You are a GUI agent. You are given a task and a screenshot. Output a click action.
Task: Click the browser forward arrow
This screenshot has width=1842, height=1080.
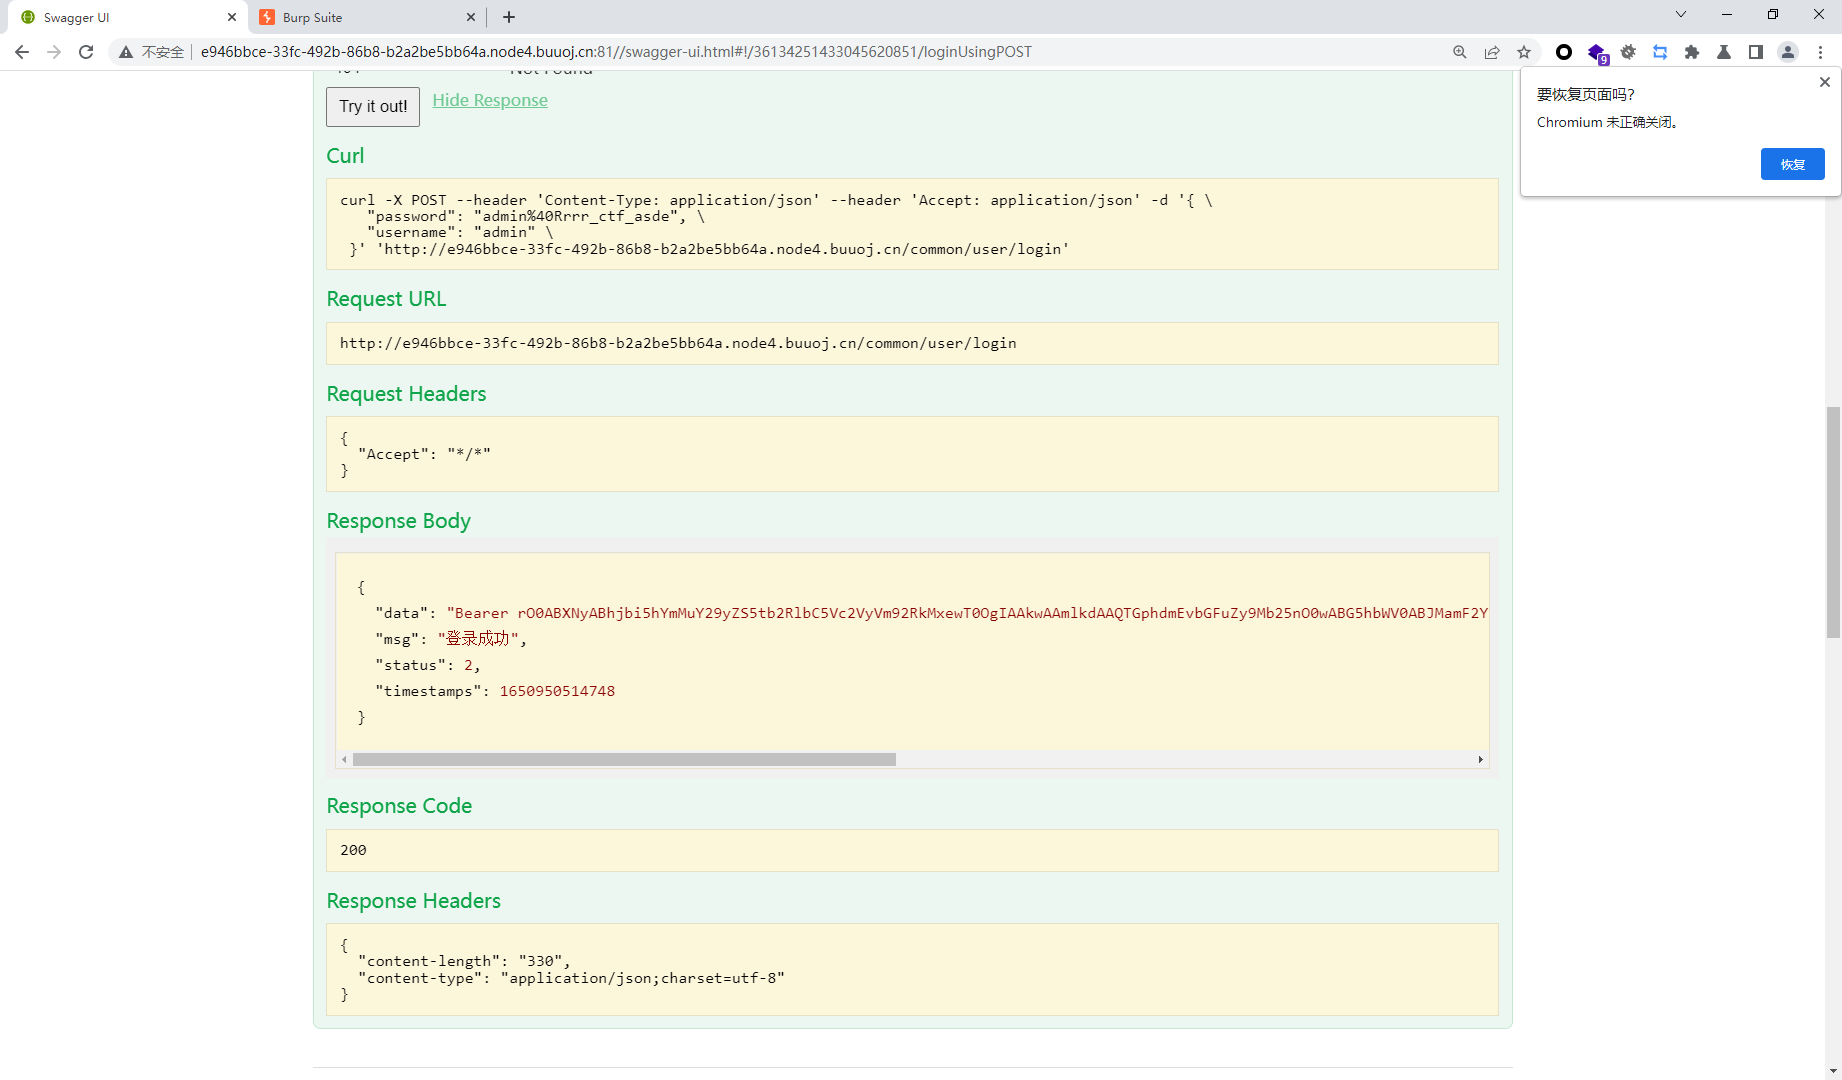point(54,52)
